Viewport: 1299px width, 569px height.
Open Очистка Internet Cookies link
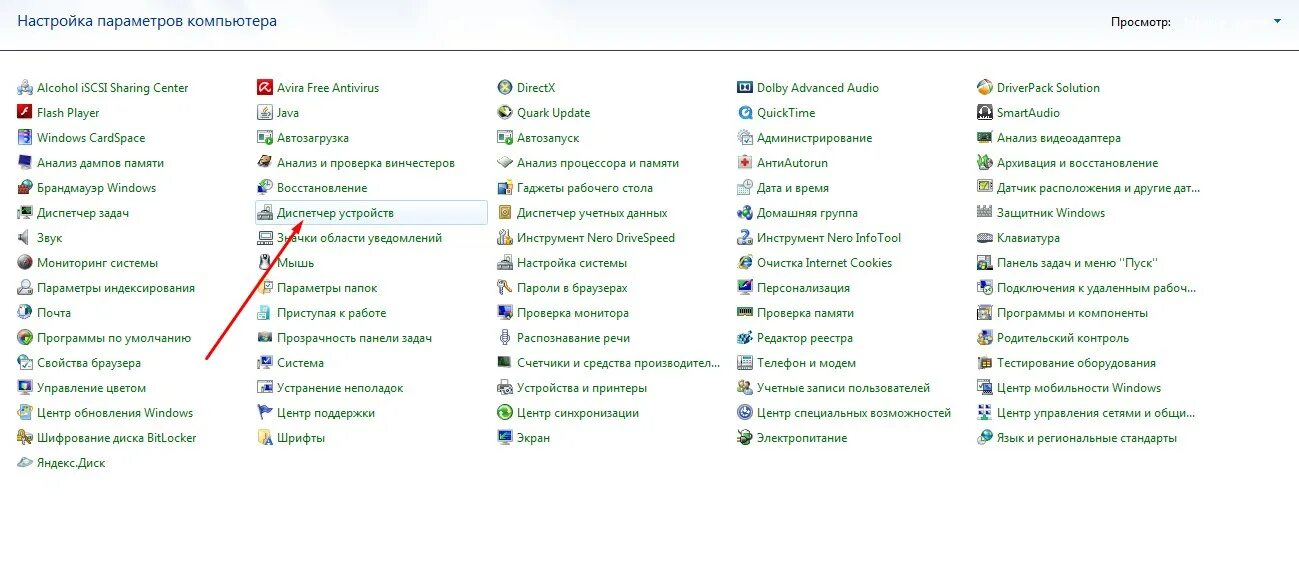(x=824, y=263)
